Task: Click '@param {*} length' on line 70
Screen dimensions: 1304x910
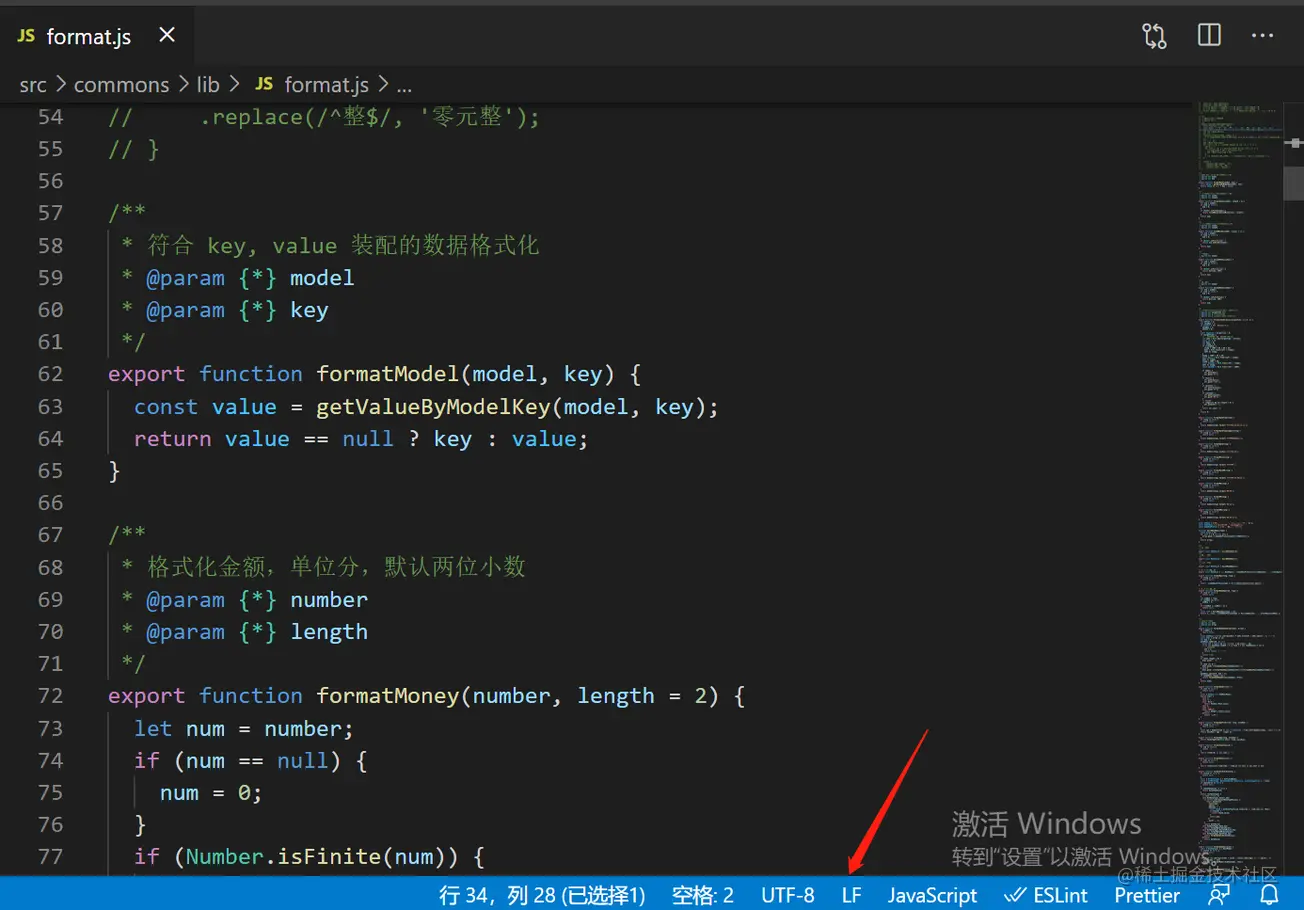Action: pyautogui.click(x=257, y=632)
